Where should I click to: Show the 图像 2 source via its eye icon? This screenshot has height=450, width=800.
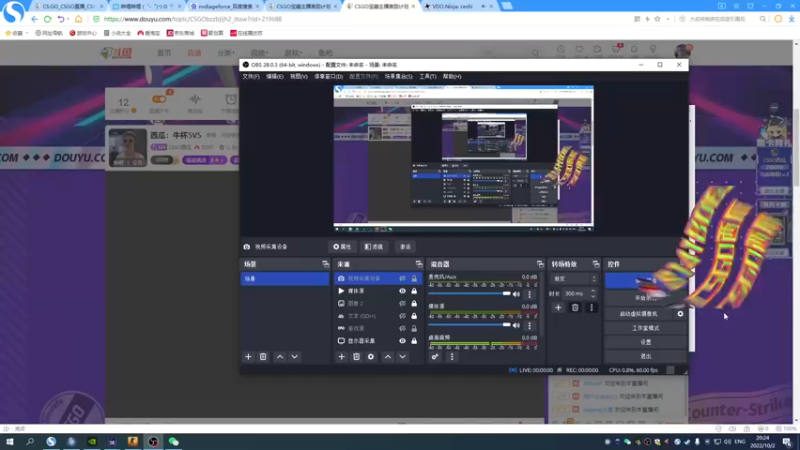pyautogui.click(x=403, y=304)
